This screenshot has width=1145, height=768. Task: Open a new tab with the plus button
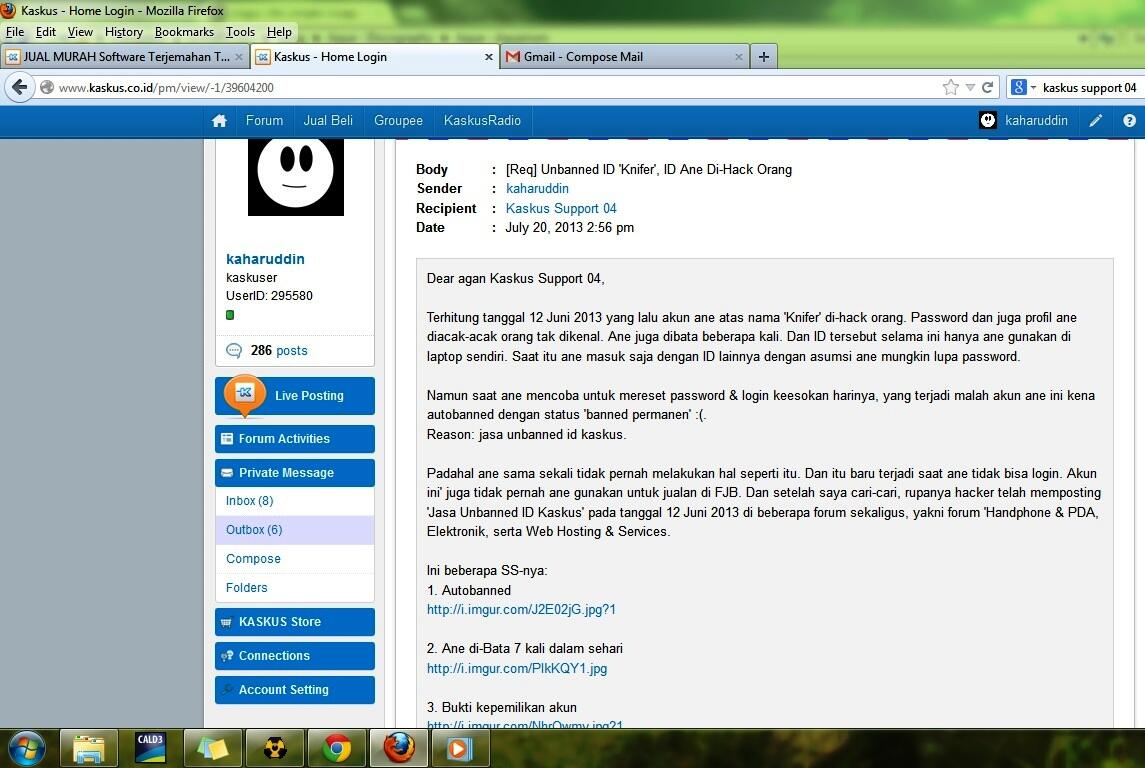[763, 57]
